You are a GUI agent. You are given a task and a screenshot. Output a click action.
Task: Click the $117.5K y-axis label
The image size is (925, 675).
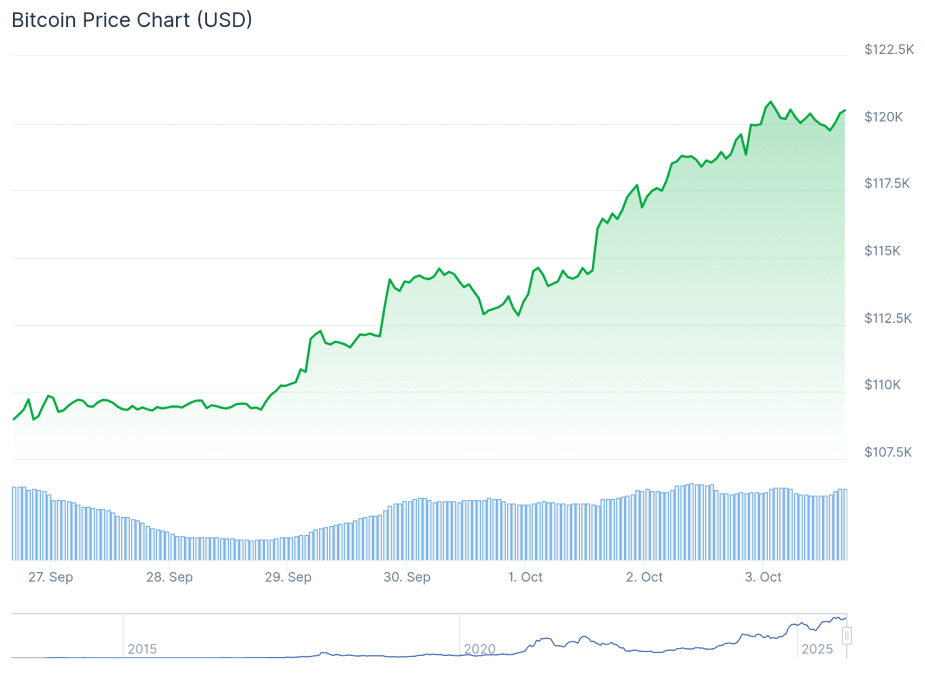(x=889, y=184)
